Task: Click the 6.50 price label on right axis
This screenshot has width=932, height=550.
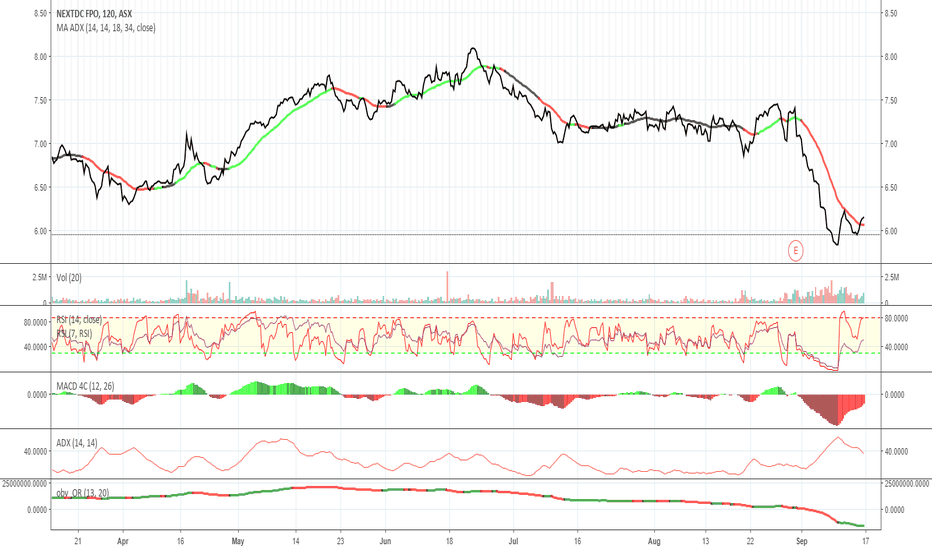Action: coord(890,187)
